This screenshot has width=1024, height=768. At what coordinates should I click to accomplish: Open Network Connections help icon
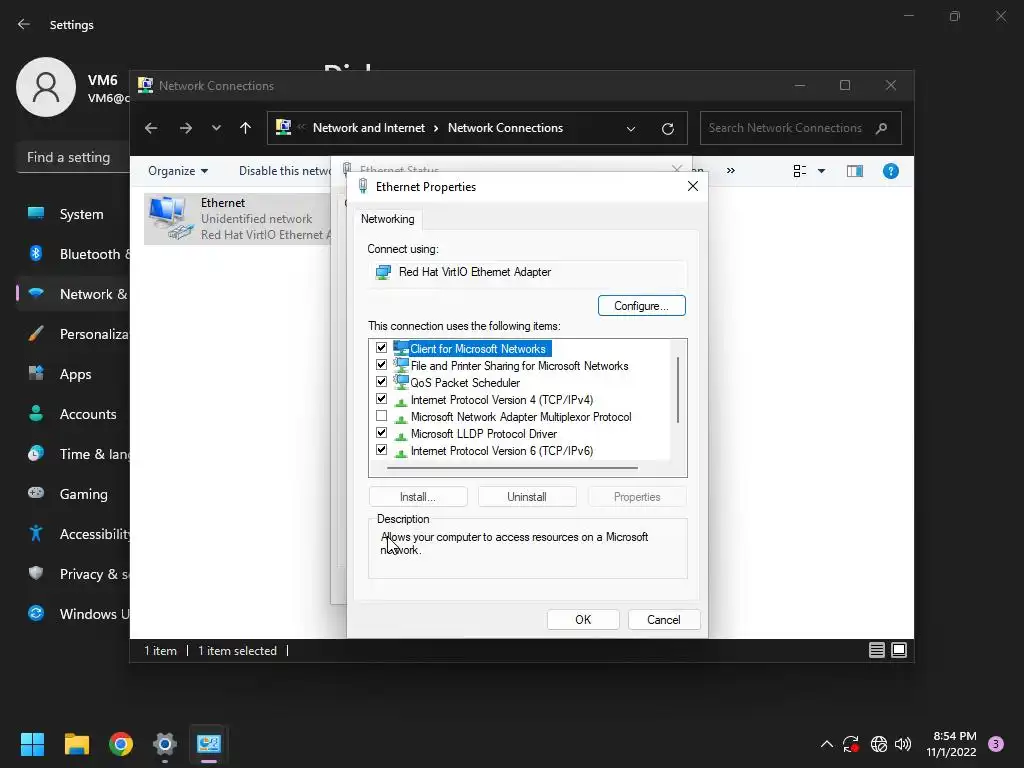[891, 171]
